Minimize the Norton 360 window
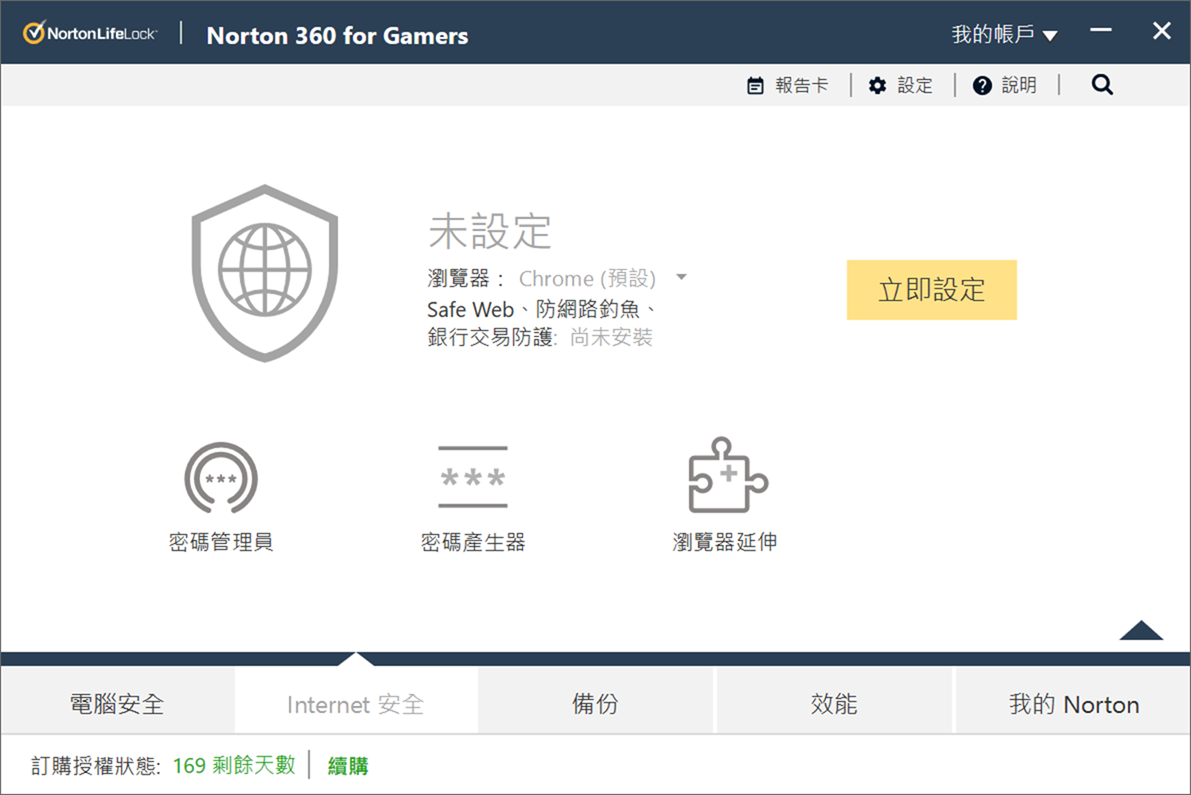The image size is (1191, 795). coord(1101,31)
